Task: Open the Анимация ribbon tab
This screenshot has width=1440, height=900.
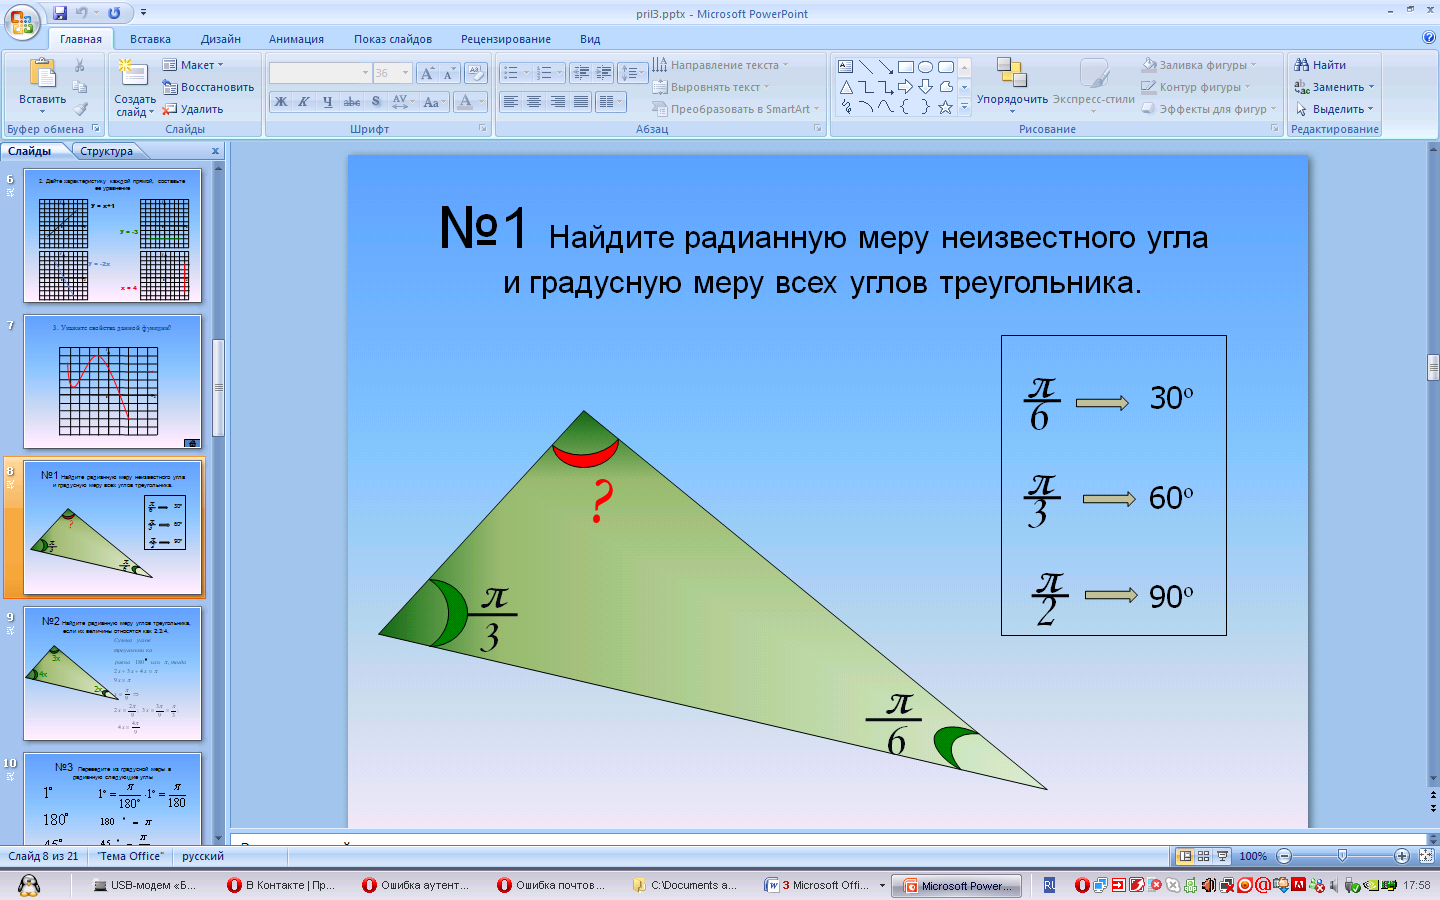Action: (296, 39)
